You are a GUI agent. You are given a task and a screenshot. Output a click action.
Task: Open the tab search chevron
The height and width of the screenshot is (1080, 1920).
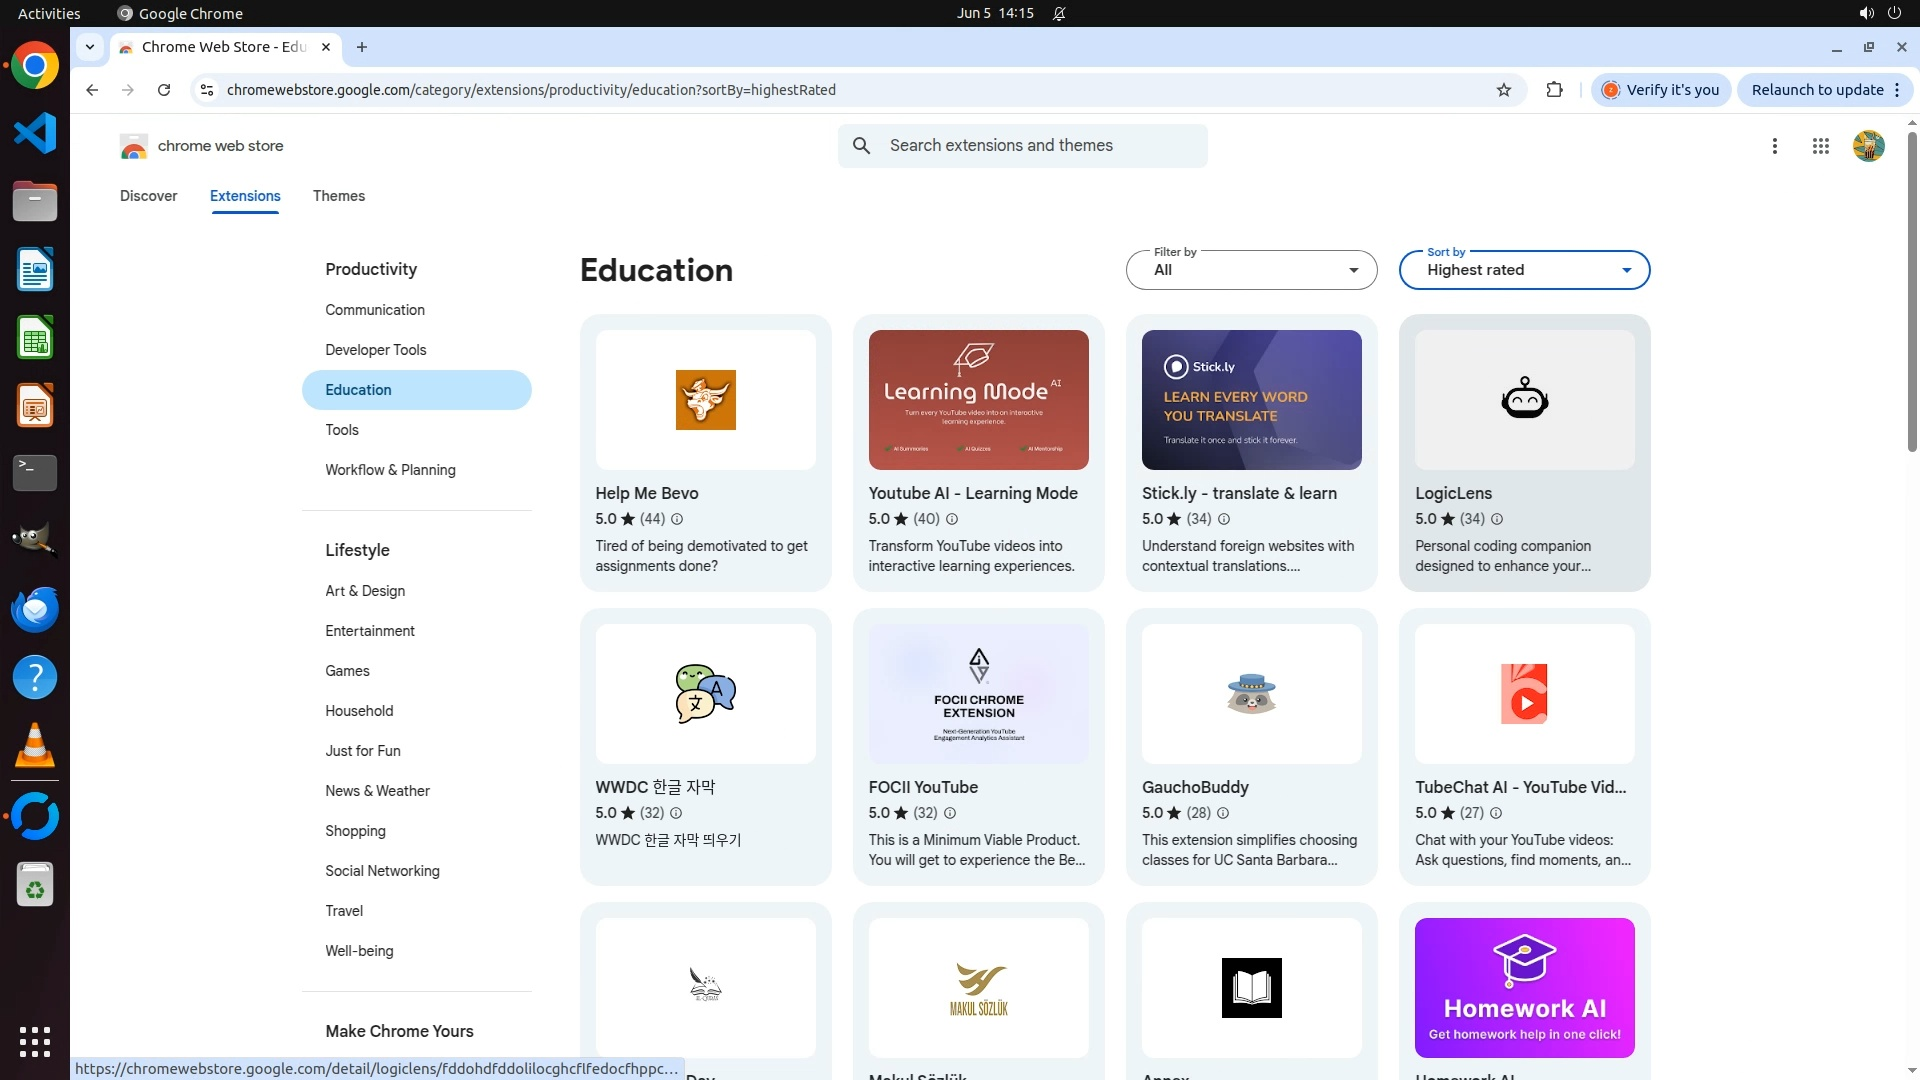pyautogui.click(x=90, y=47)
